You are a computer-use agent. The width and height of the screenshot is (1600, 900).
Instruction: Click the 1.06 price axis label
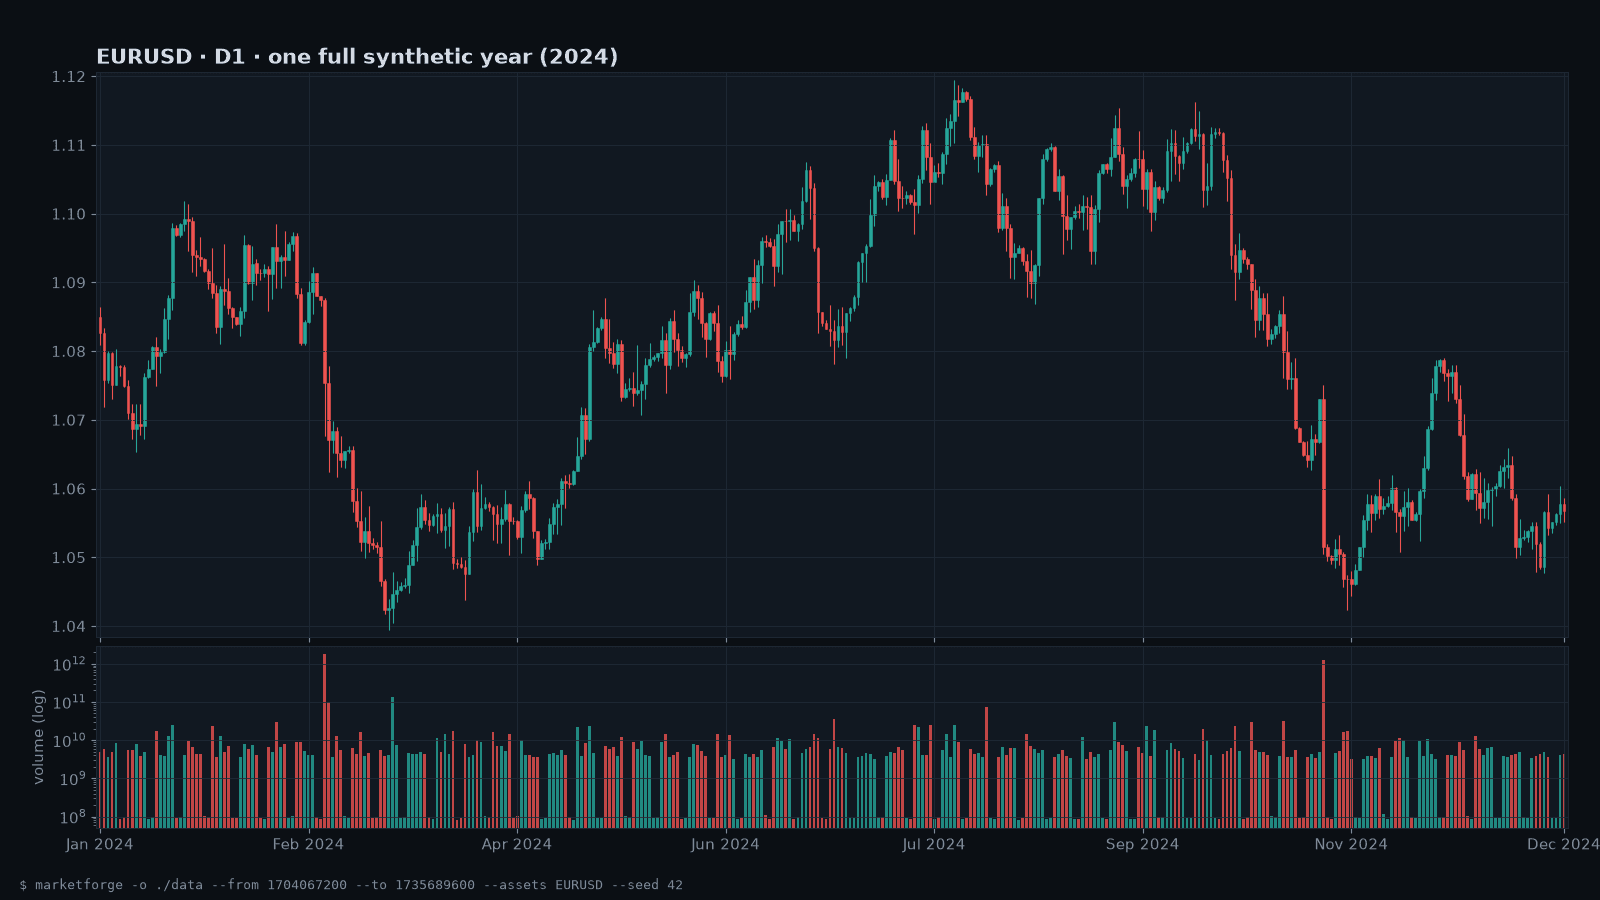point(69,489)
